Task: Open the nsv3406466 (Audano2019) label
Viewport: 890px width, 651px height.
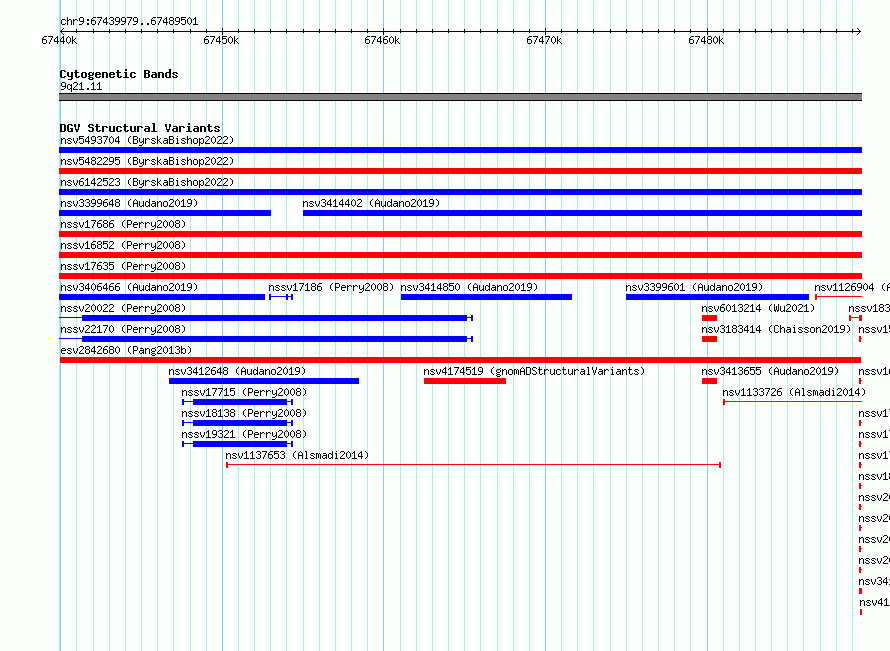Action: (129, 287)
